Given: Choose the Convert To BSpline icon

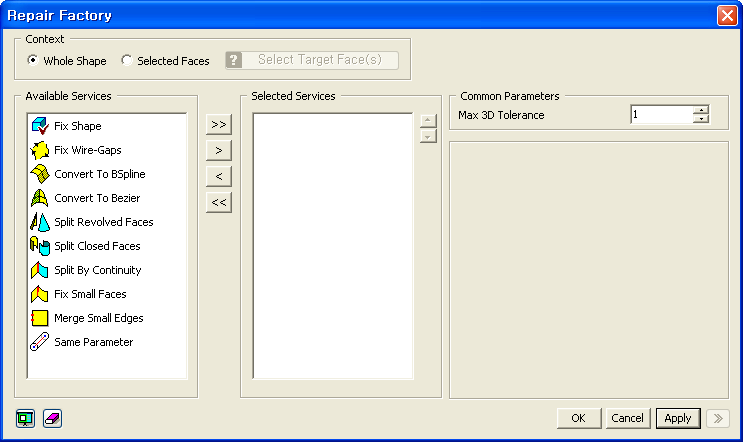Looking at the screenshot, I should [40, 174].
